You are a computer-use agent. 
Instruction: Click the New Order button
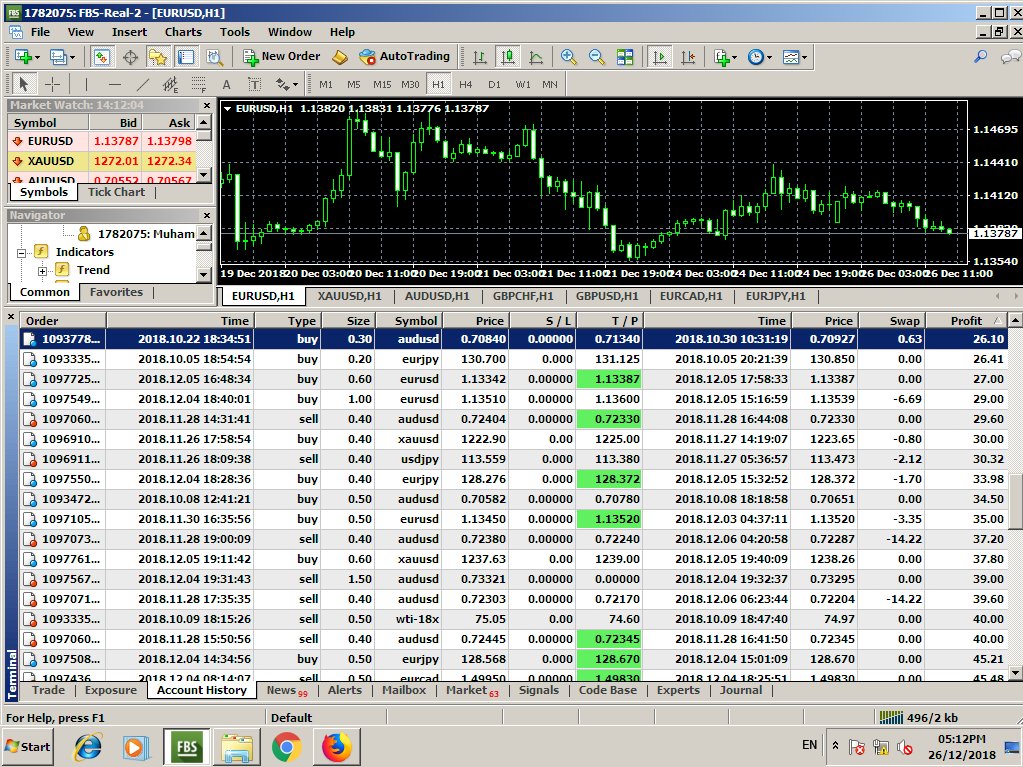coord(282,57)
